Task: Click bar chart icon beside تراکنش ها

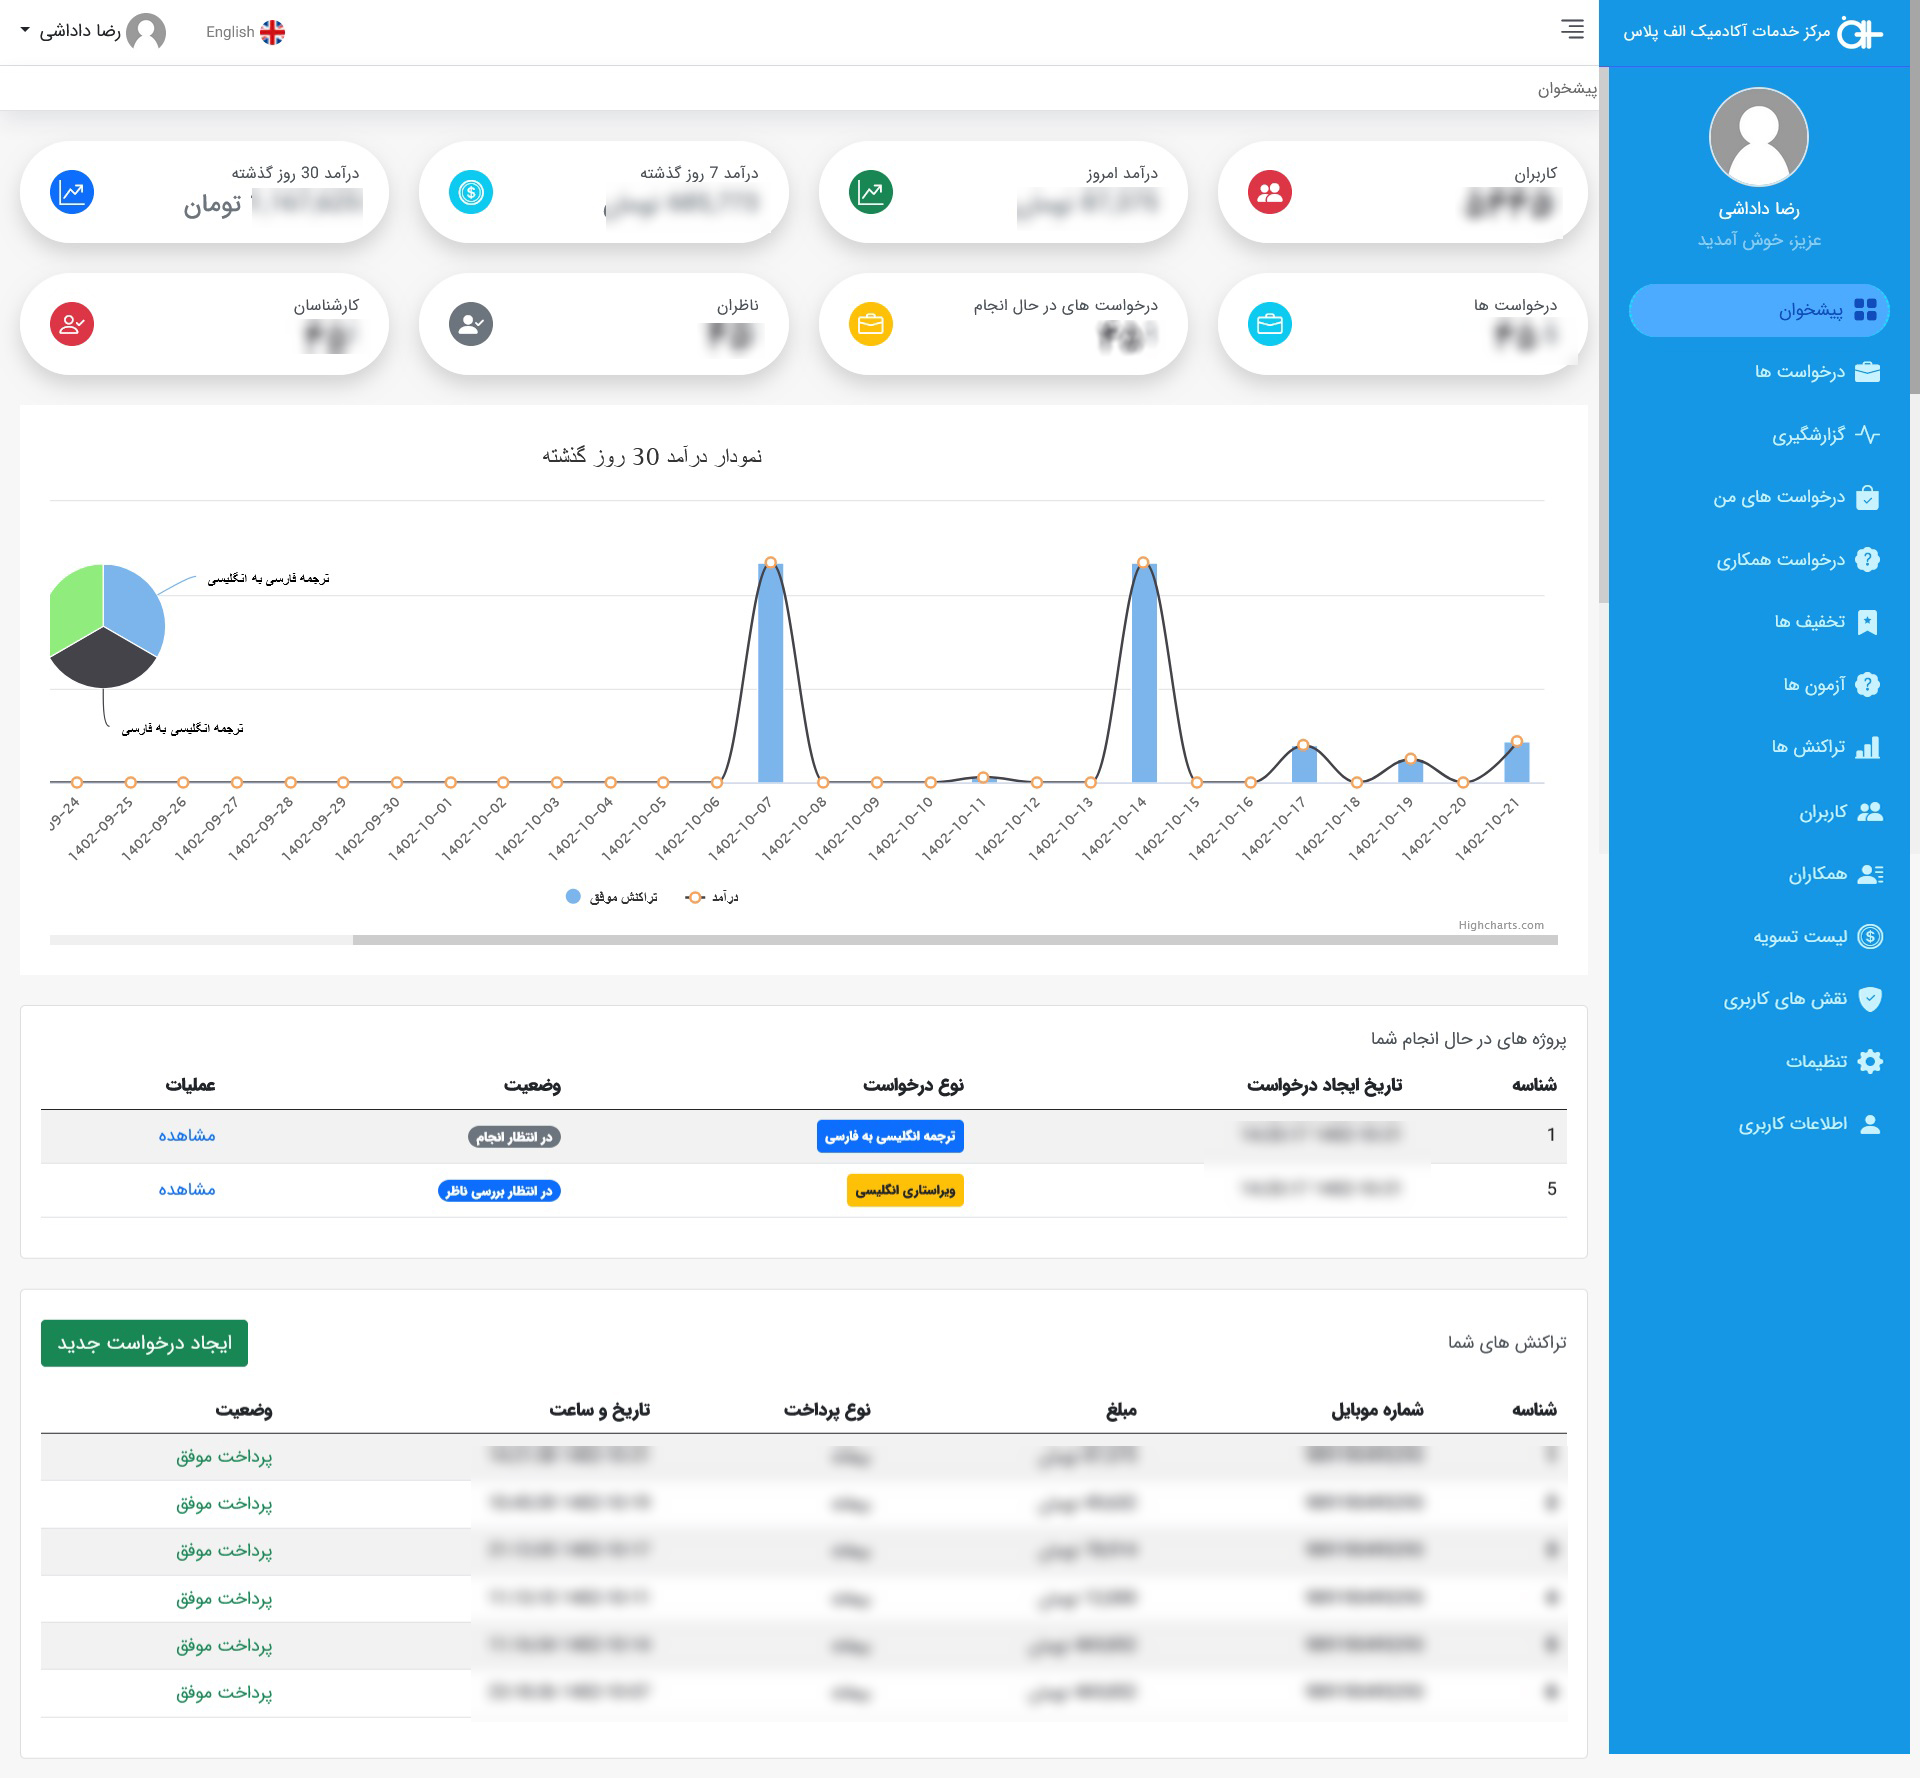Action: pos(1867,747)
